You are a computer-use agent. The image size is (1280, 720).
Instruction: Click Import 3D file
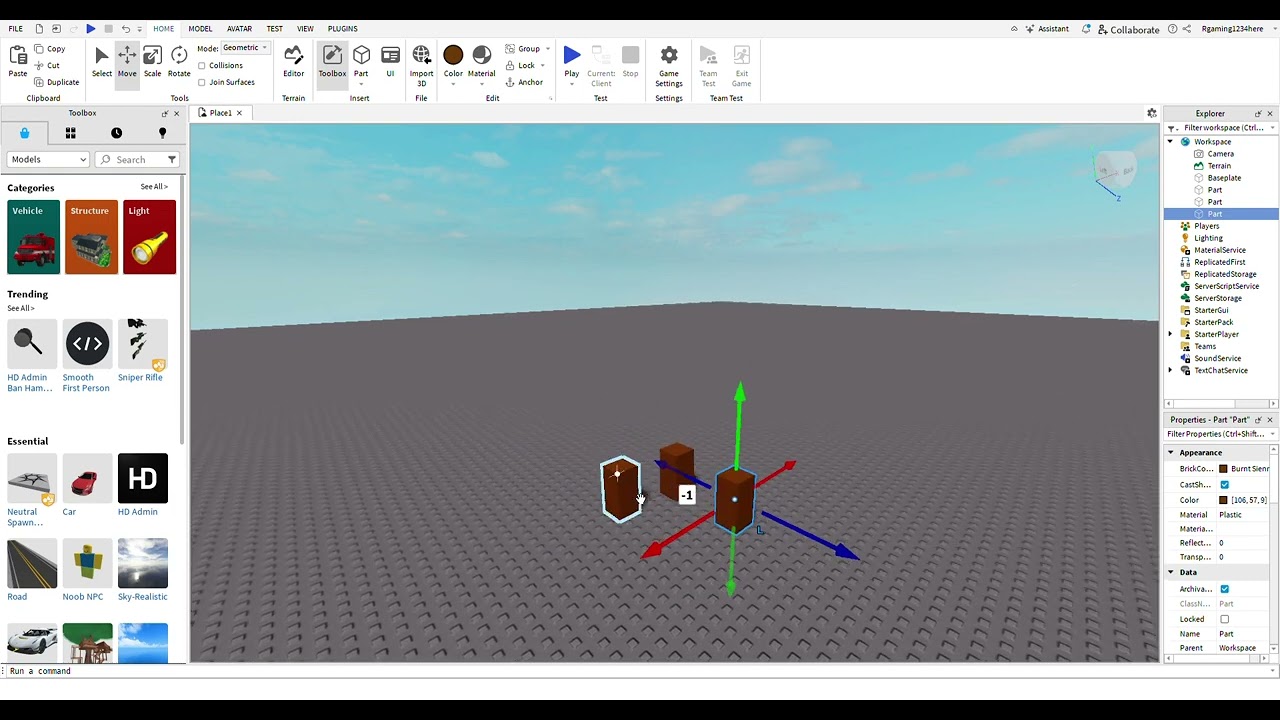(x=421, y=65)
